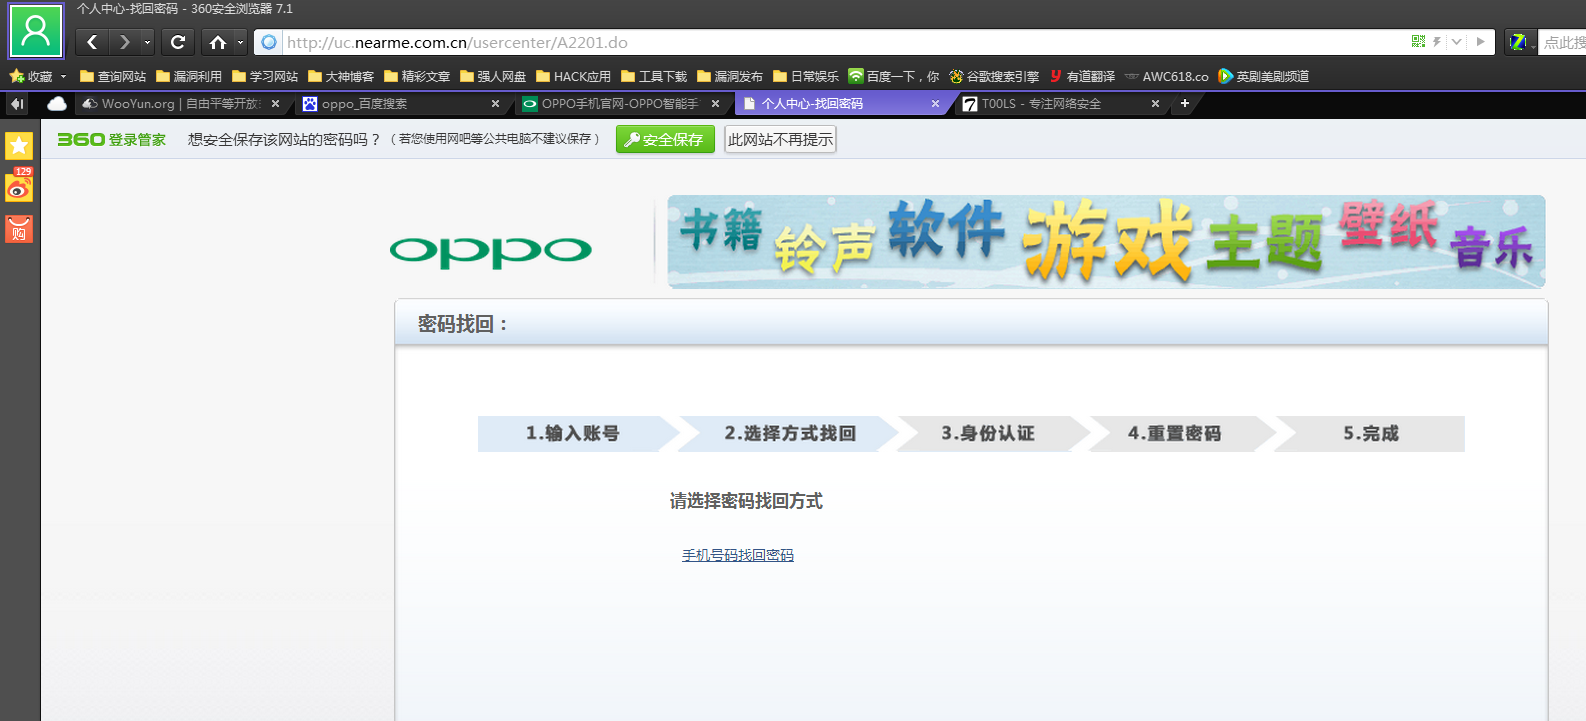Reload the current page

point(178,42)
